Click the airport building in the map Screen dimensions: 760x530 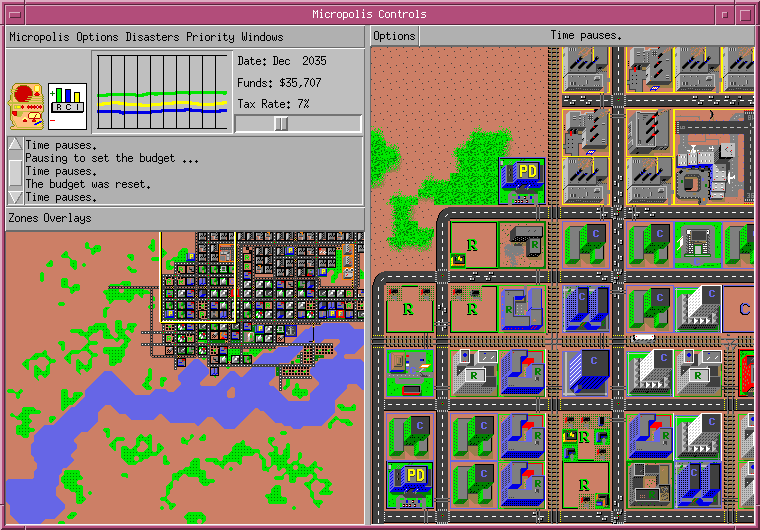(714, 157)
